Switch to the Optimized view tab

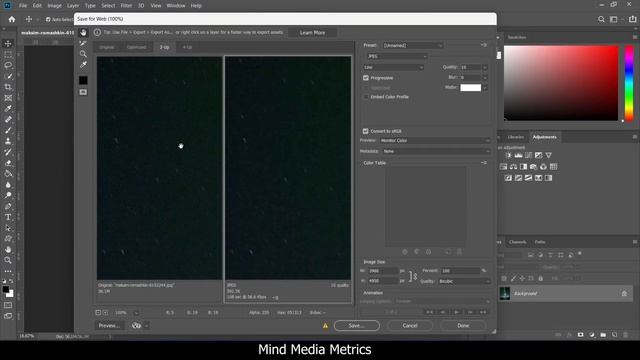(x=136, y=47)
